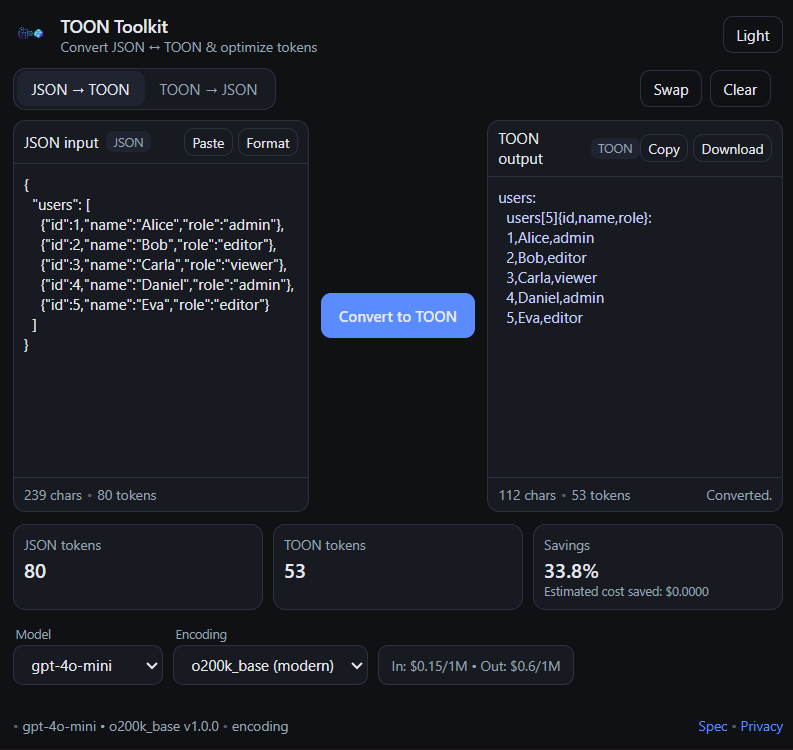Viewport: 793px width, 750px height.
Task: Click the Convert to TOON button
Action: pyautogui.click(x=398, y=316)
